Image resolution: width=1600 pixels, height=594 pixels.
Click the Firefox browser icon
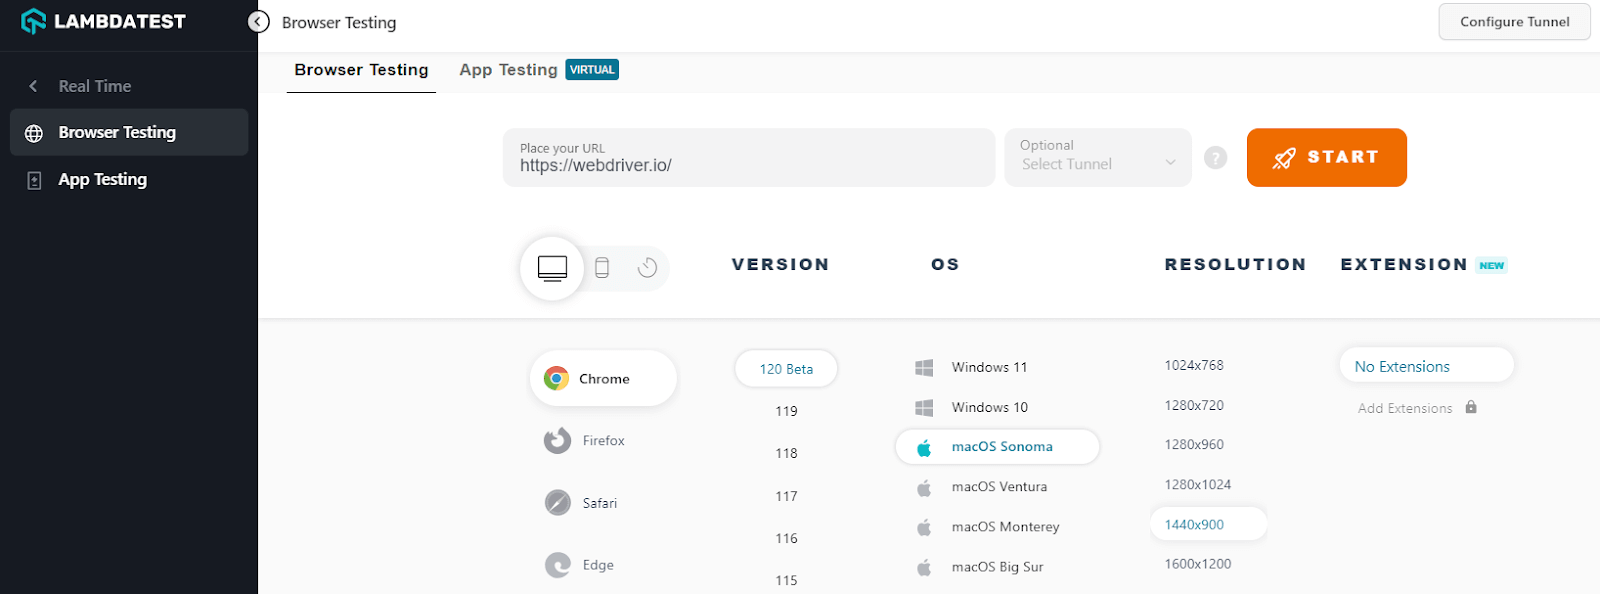(x=557, y=440)
